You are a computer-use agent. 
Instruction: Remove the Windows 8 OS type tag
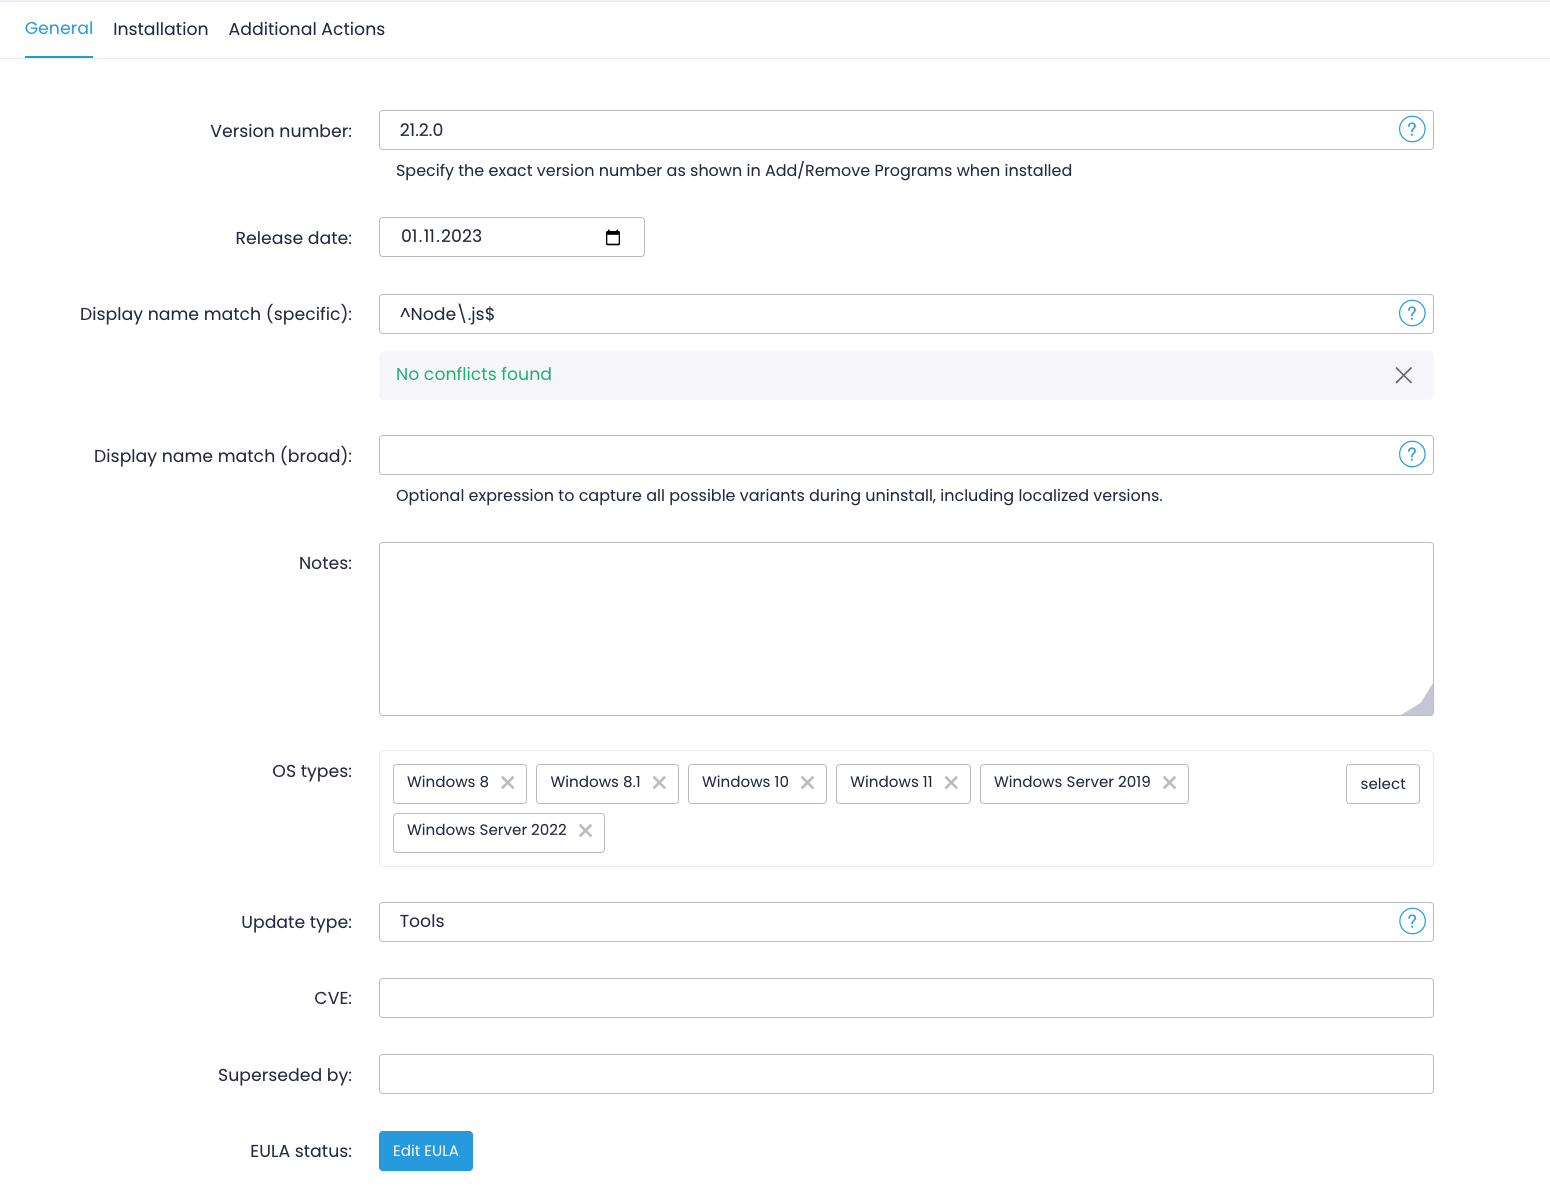pos(508,783)
